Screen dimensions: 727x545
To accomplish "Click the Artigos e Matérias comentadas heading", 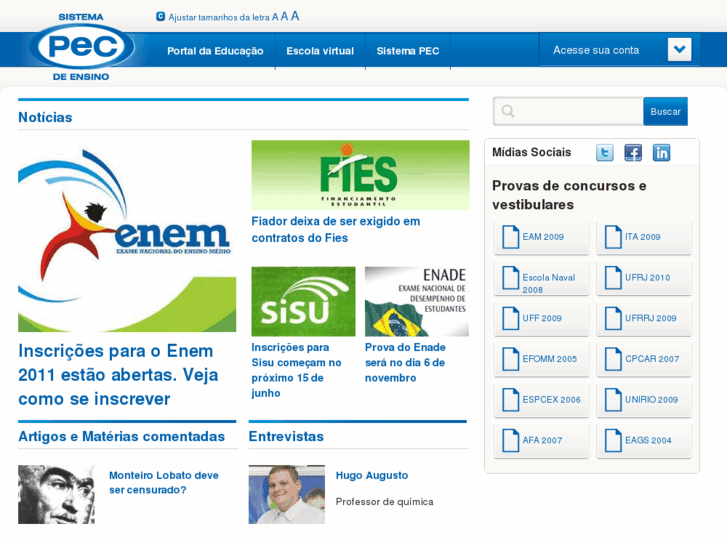I will 121,436.
